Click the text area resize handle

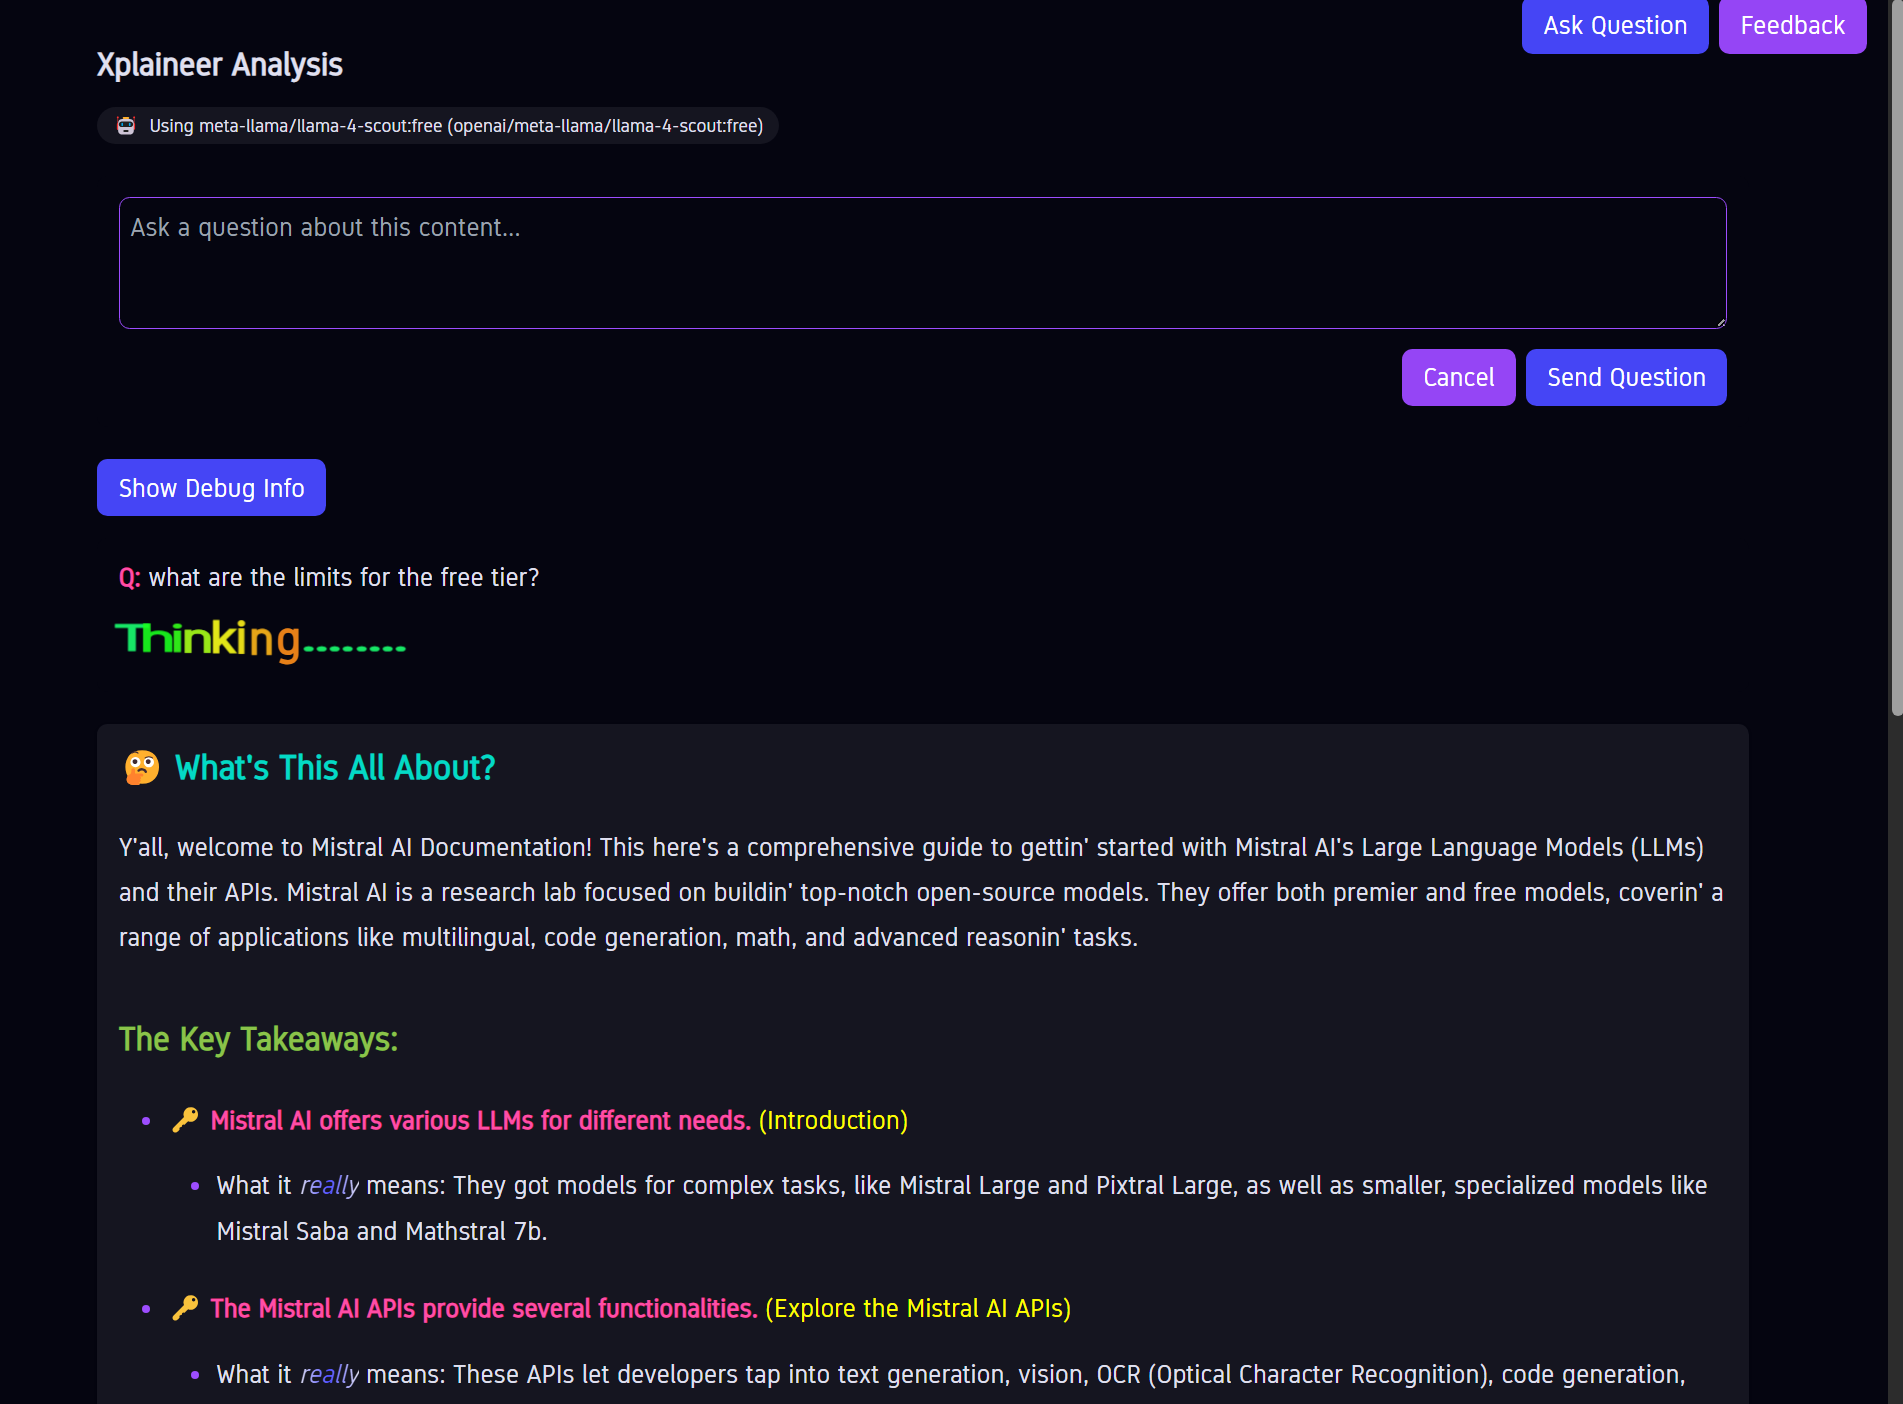coord(1720,322)
